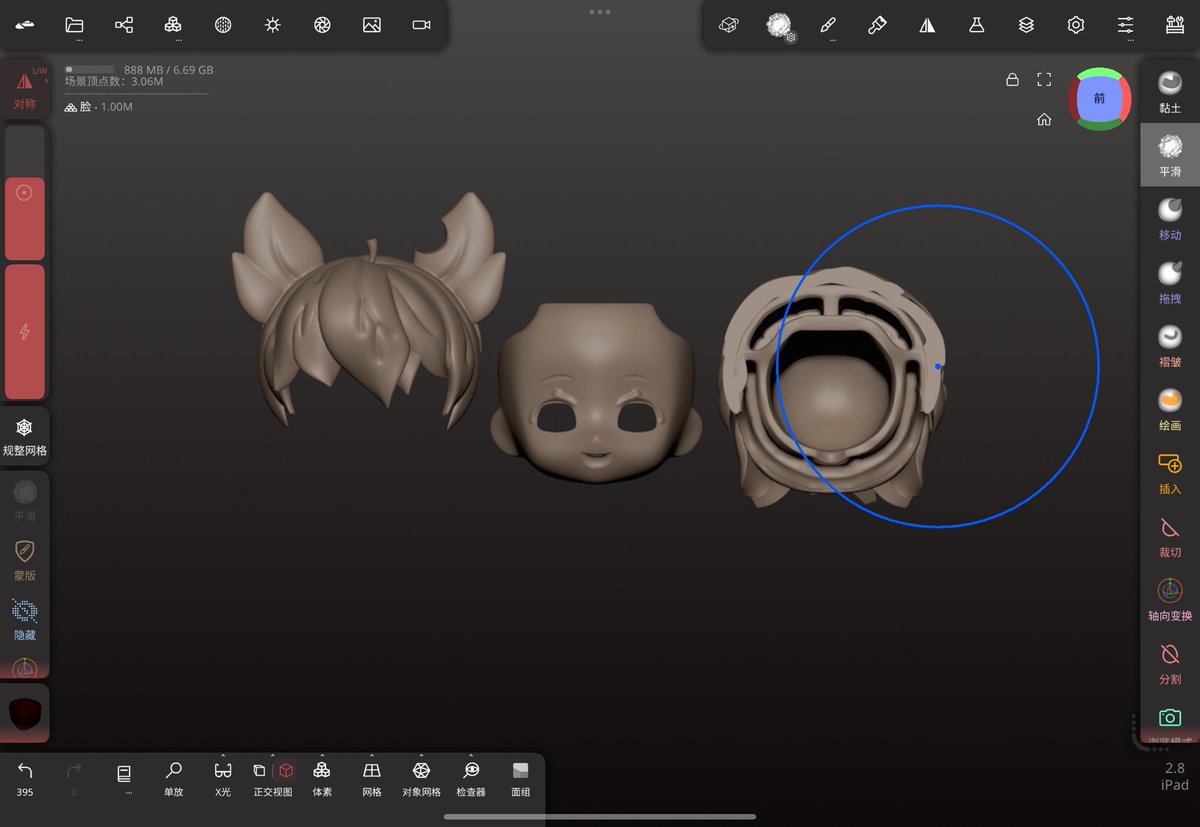Expand the caret above X光
This screenshot has width=1200, height=827.
click(223, 756)
